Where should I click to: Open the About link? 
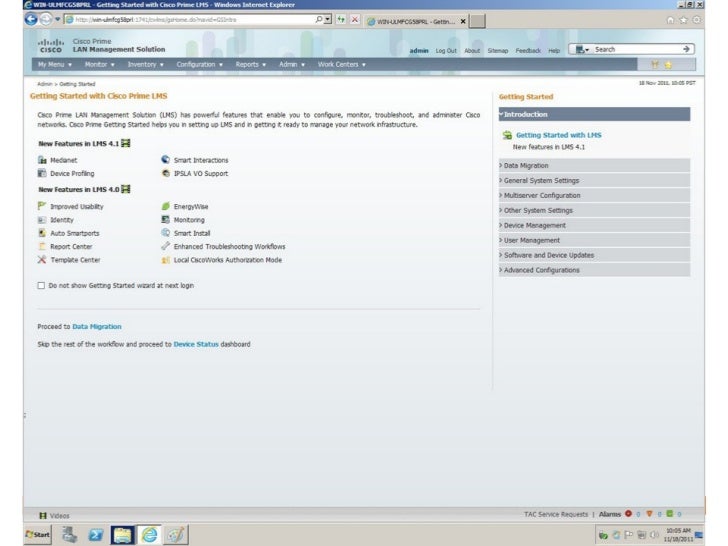pyautogui.click(x=472, y=51)
